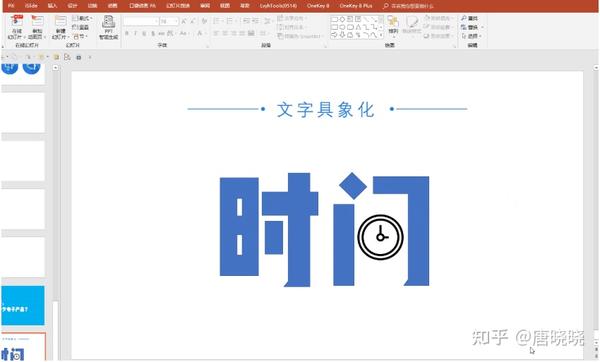Open the OneKey 8 Plus tab
This screenshot has height=362, width=600.
[x=355, y=6]
